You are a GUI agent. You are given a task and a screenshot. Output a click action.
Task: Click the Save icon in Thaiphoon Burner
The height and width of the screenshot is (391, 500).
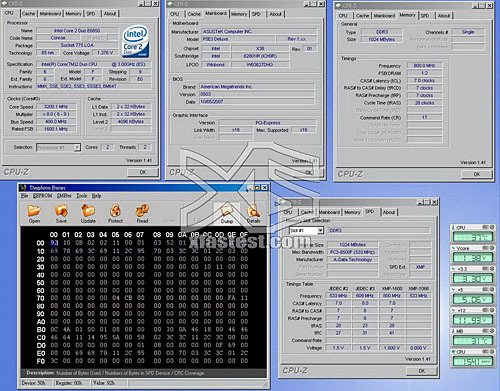click(61, 214)
